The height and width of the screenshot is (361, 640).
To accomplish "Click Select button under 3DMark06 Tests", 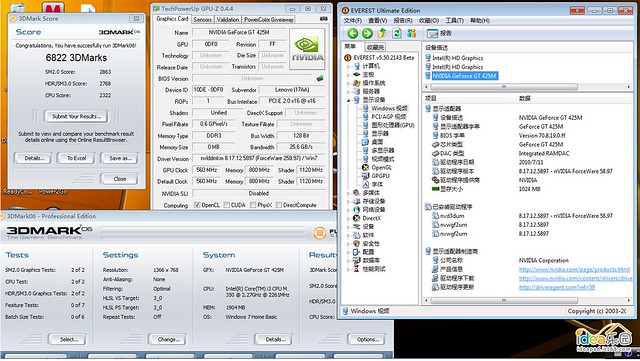I will pyautogui.click(x=69, y=339).
